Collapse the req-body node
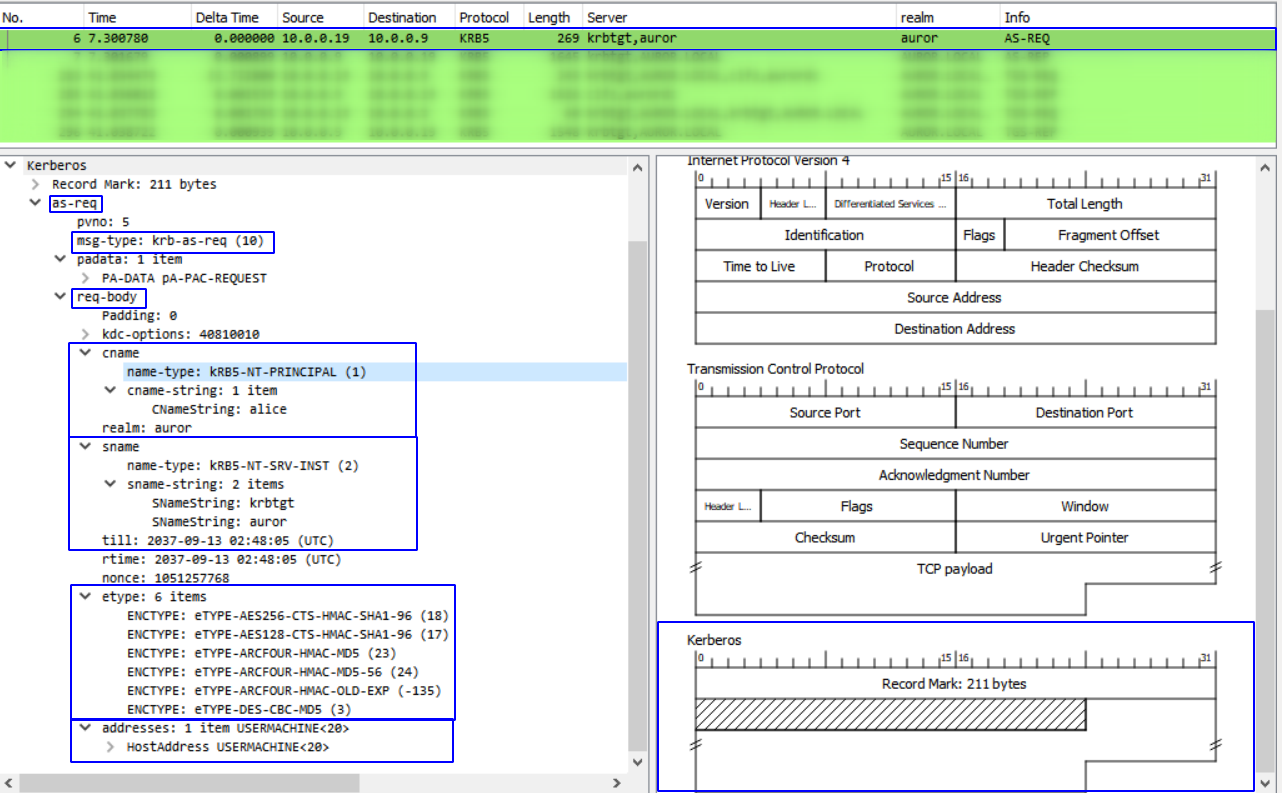 61,297
